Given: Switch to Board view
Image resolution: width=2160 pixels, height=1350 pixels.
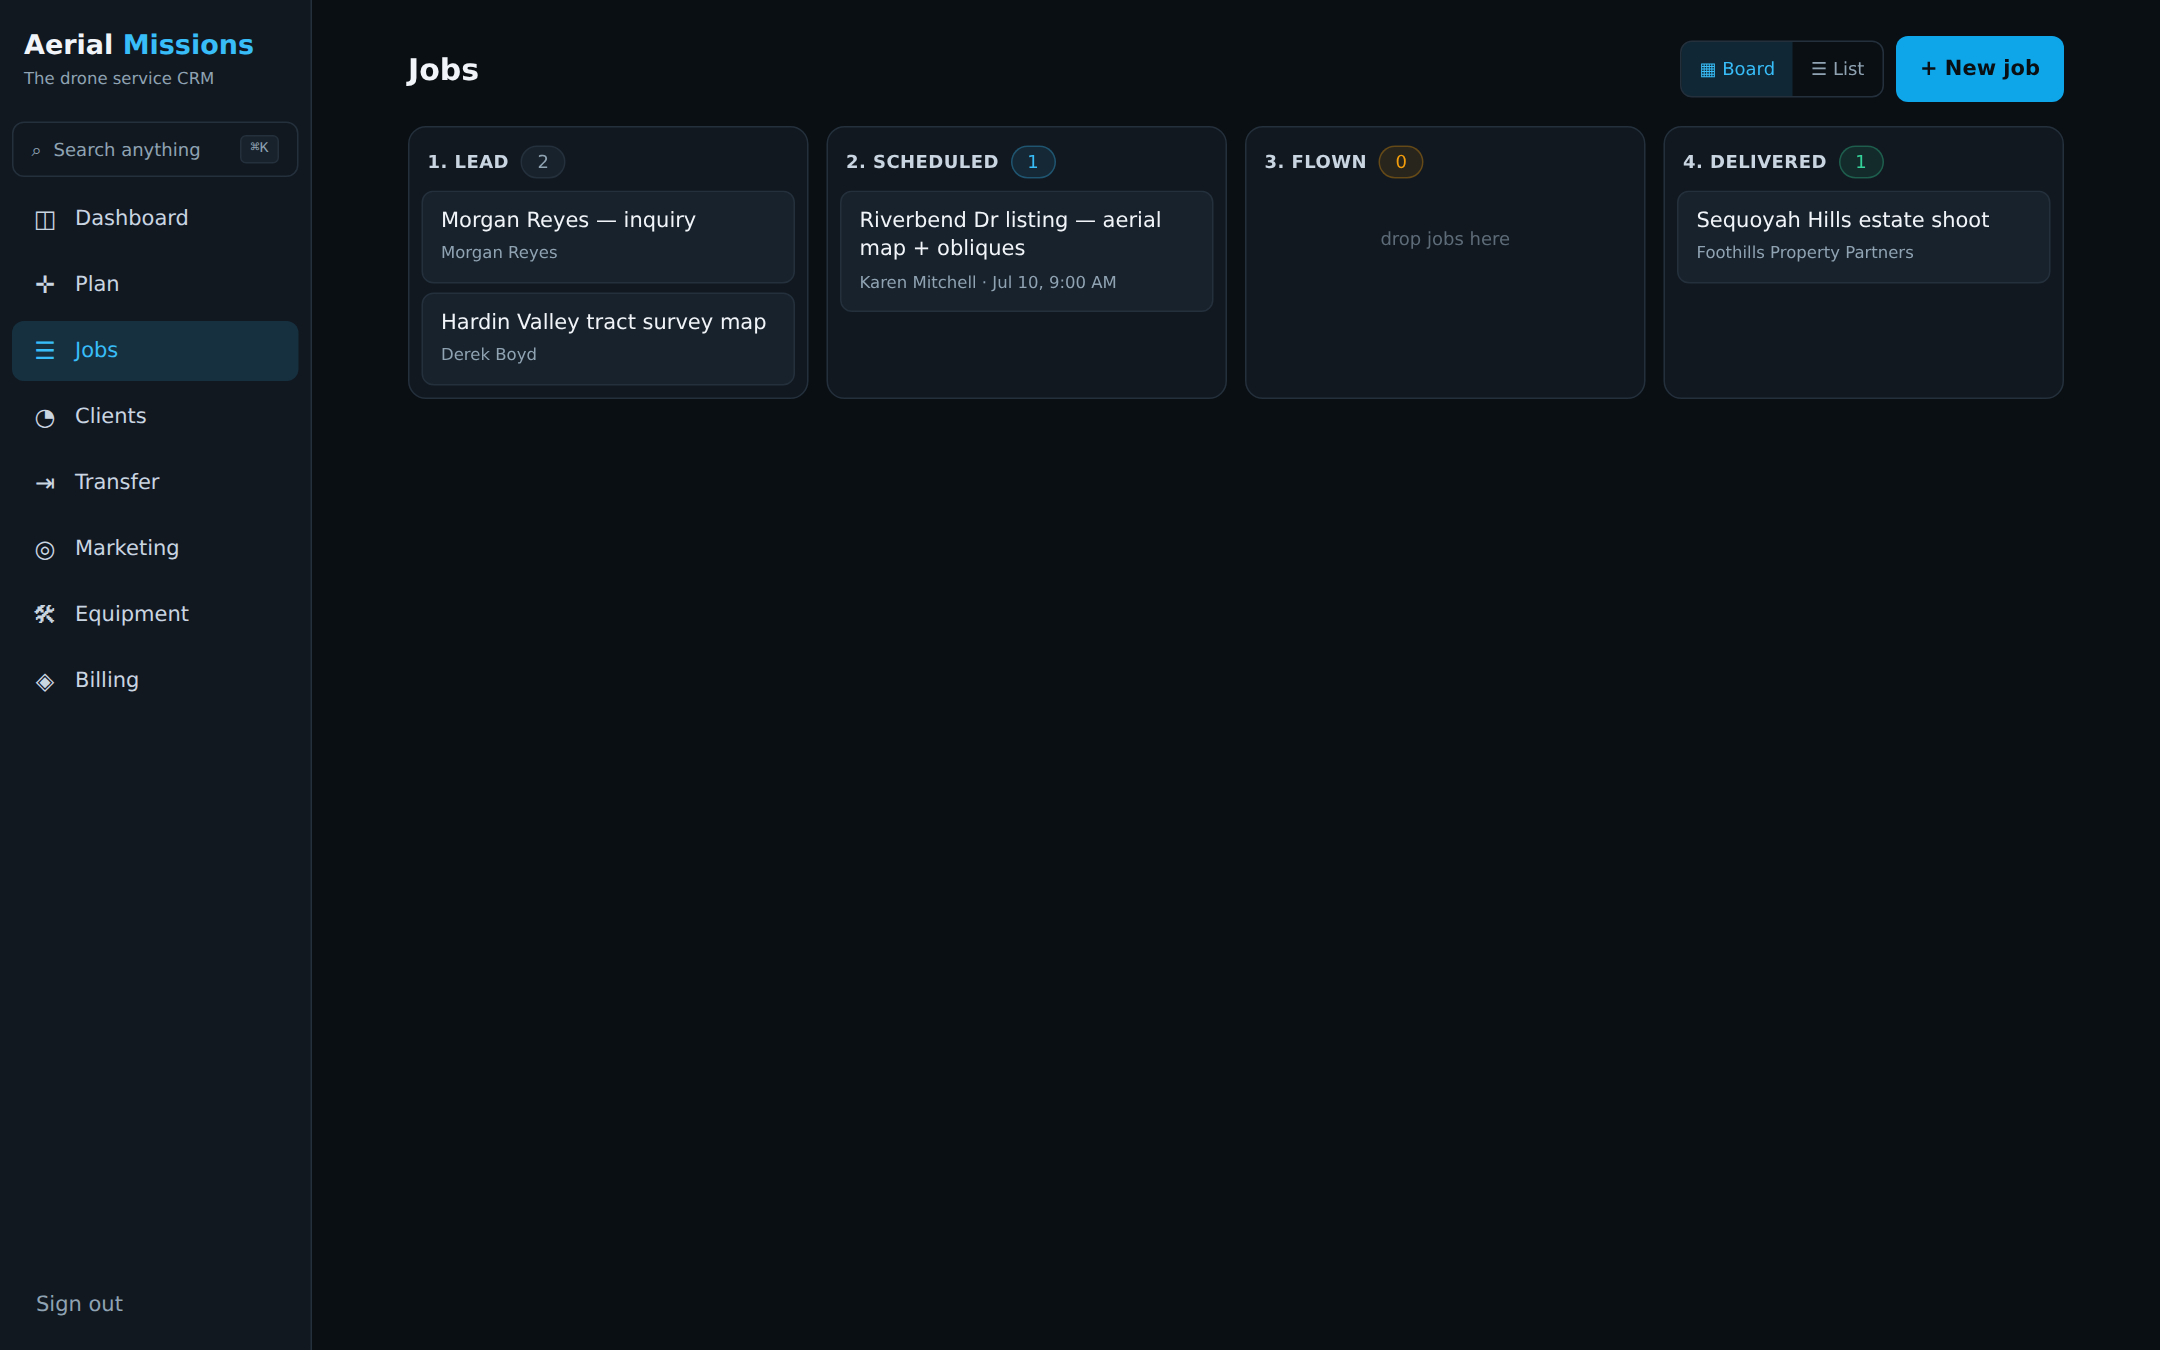Looking at the screenshot, I should pyautogui.click(x=1737, y=69).
